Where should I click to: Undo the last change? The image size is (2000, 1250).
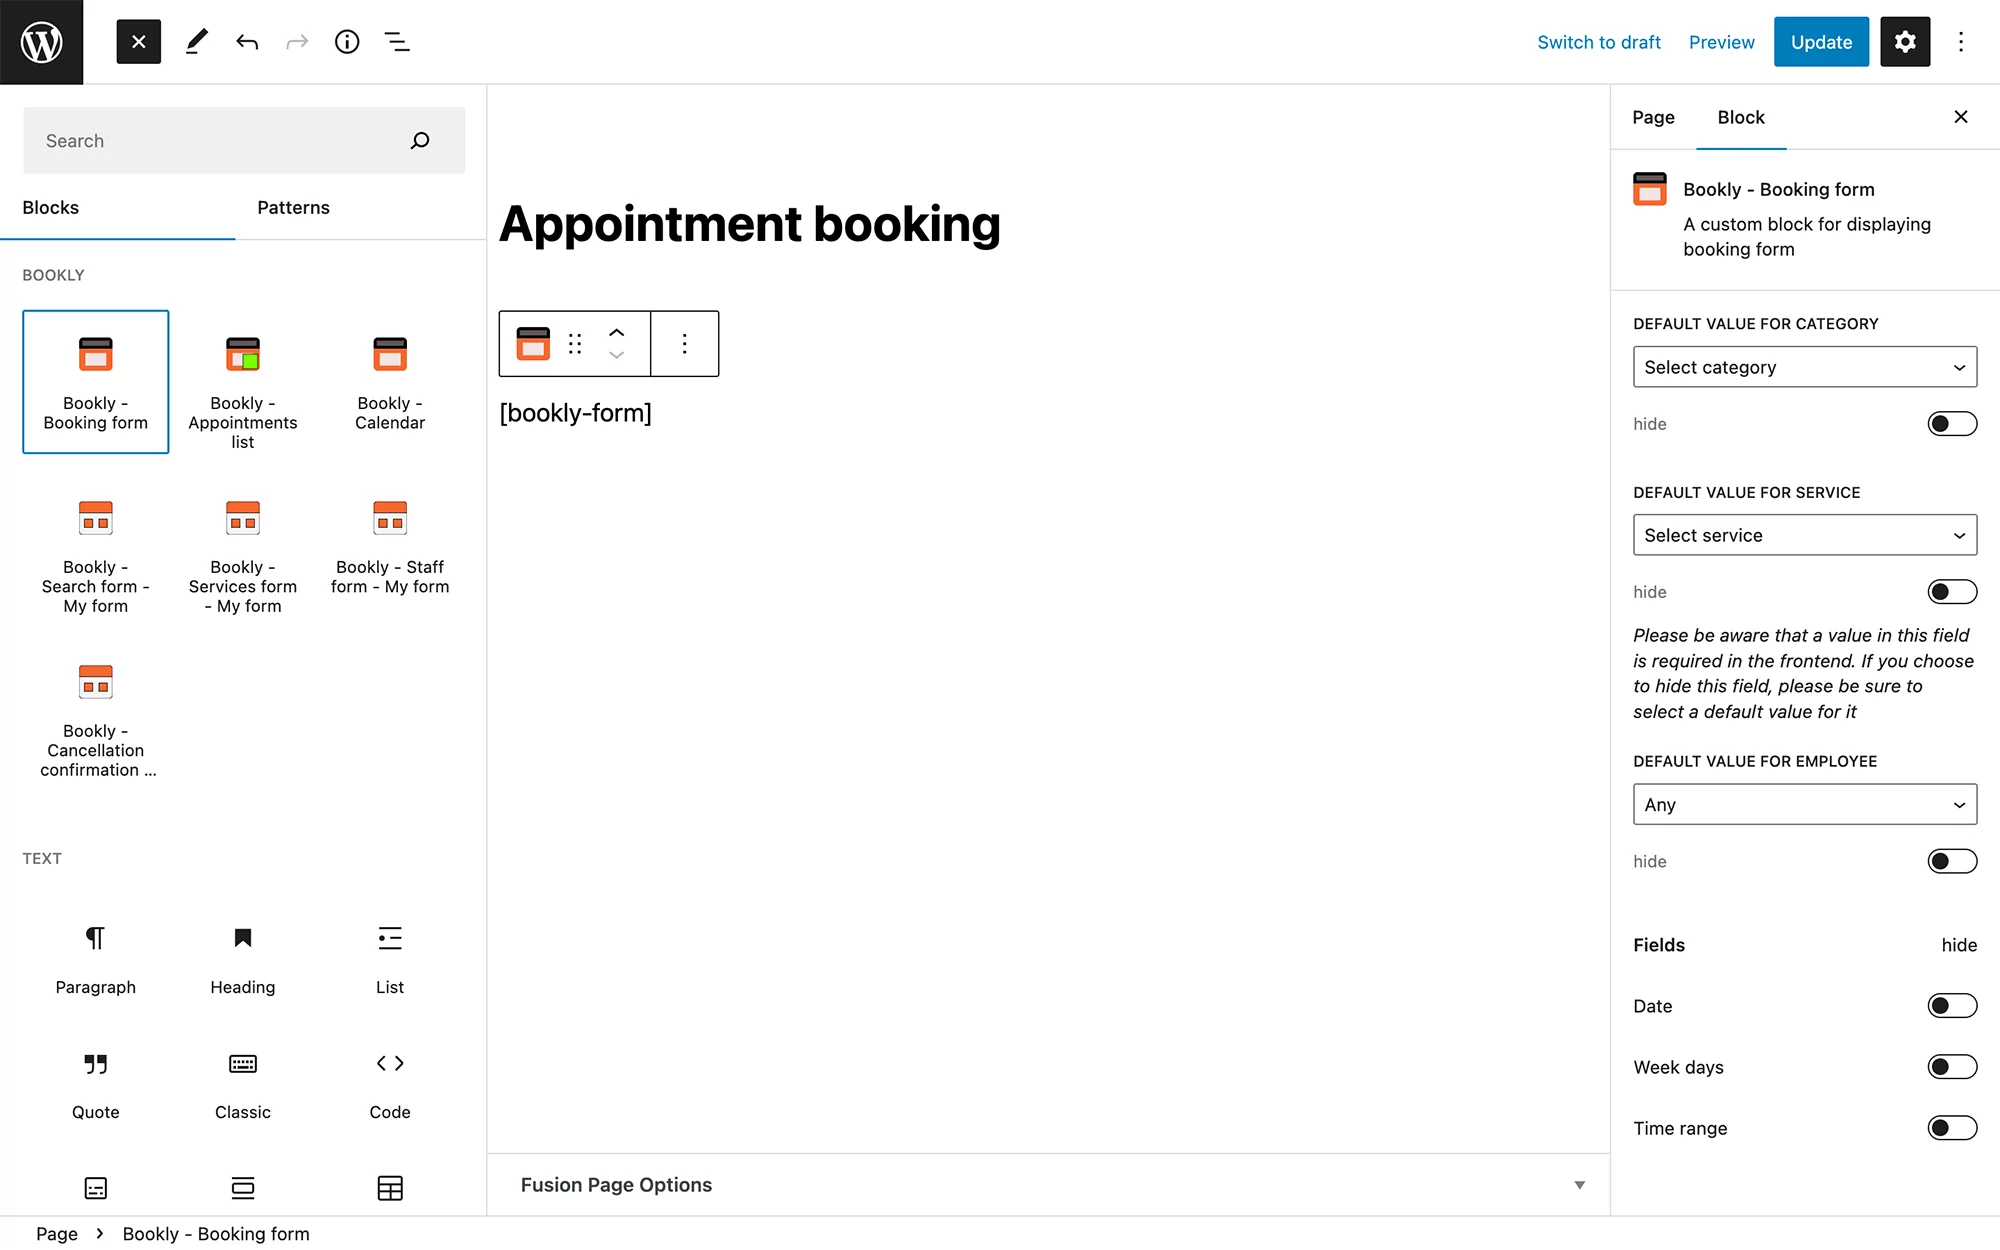(247, 42)
